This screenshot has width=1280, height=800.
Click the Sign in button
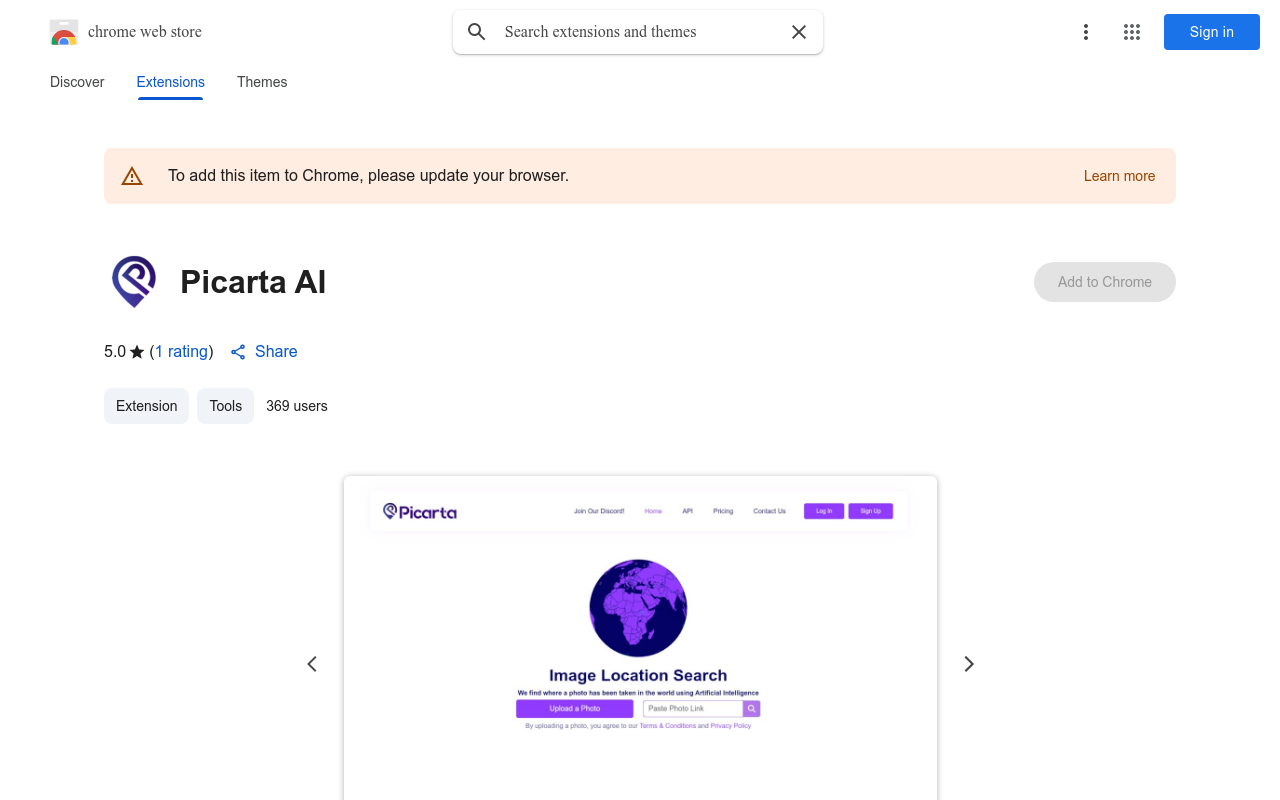[x=1212, y=32]
